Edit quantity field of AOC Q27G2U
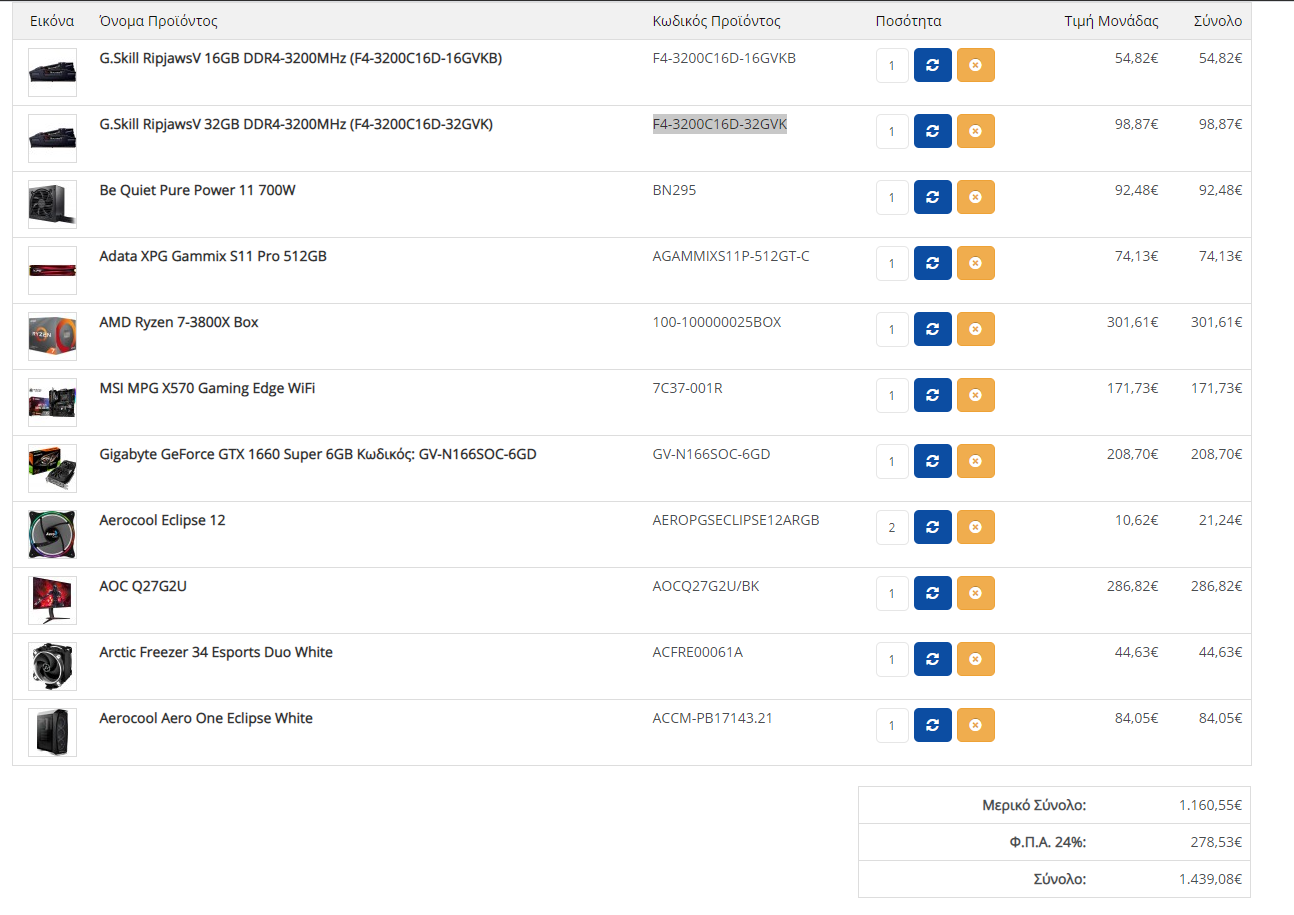The width and height of the screenshot is (1294, 915). pyautogui.click(x=892, y=594)
